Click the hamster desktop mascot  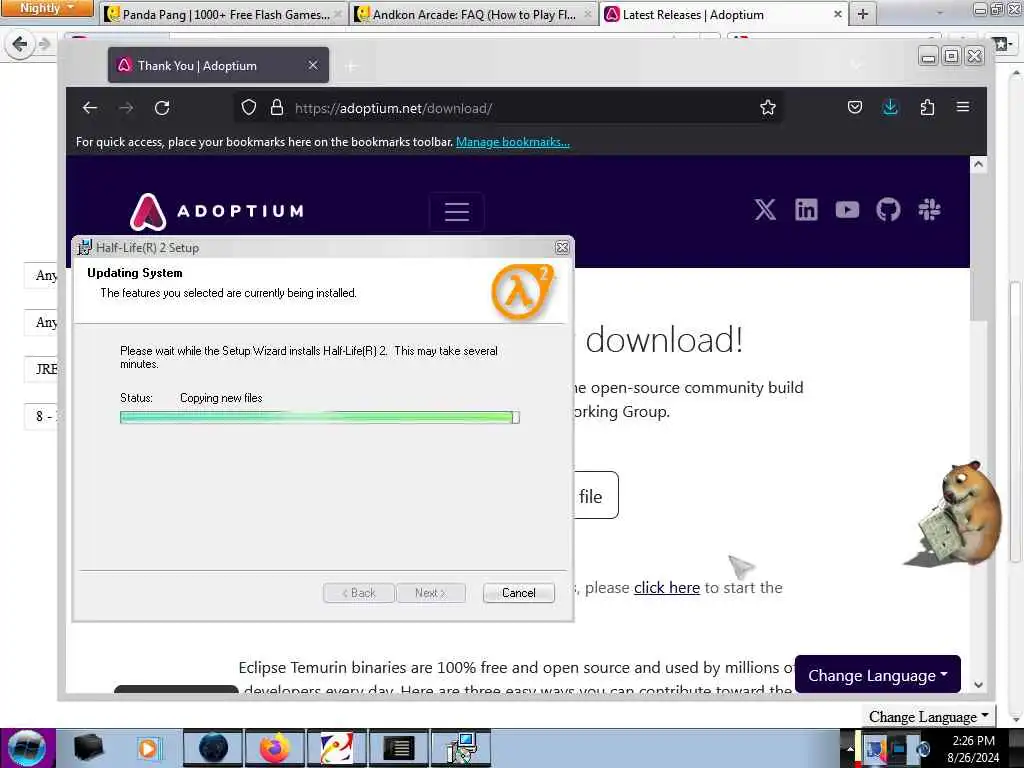tap(960, 514)
